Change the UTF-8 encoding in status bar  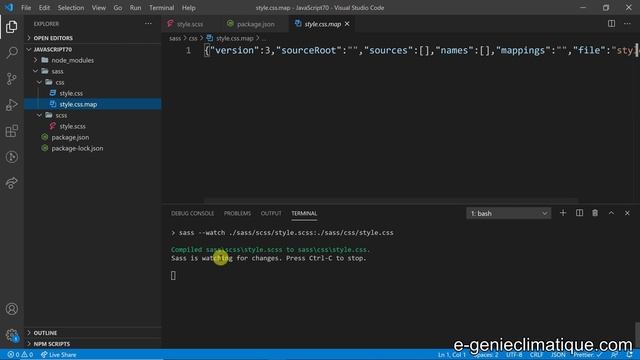(x=514, y=355)
